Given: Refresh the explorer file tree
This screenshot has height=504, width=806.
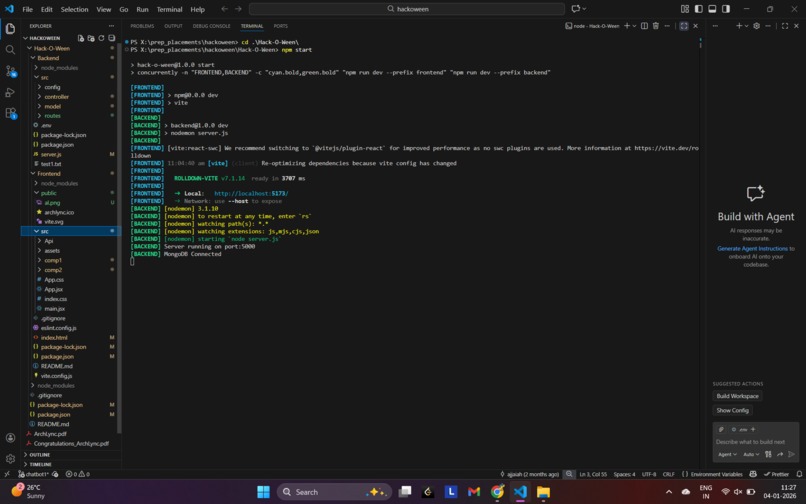Looking at the screenshot, I should tap(101, 38).
